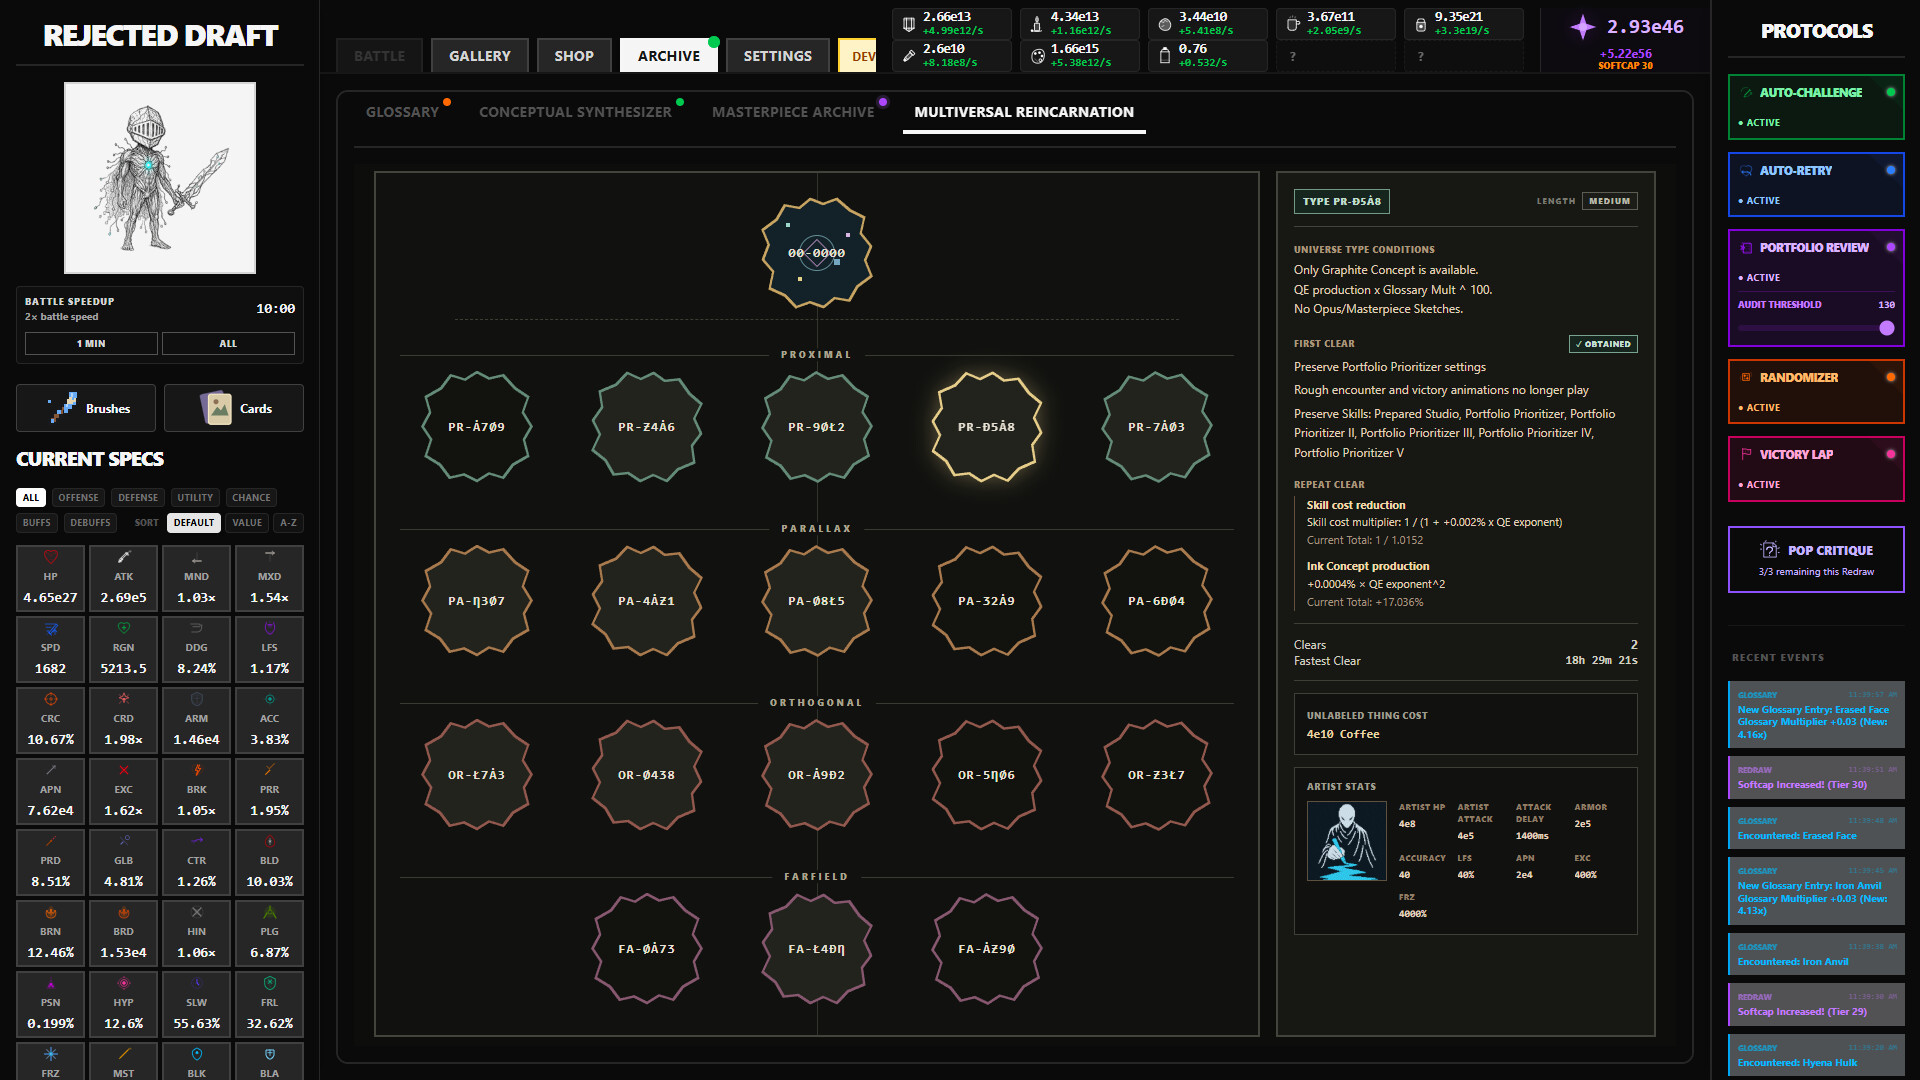
Task: Click the HP stat tile
Action: pos(50,578)
